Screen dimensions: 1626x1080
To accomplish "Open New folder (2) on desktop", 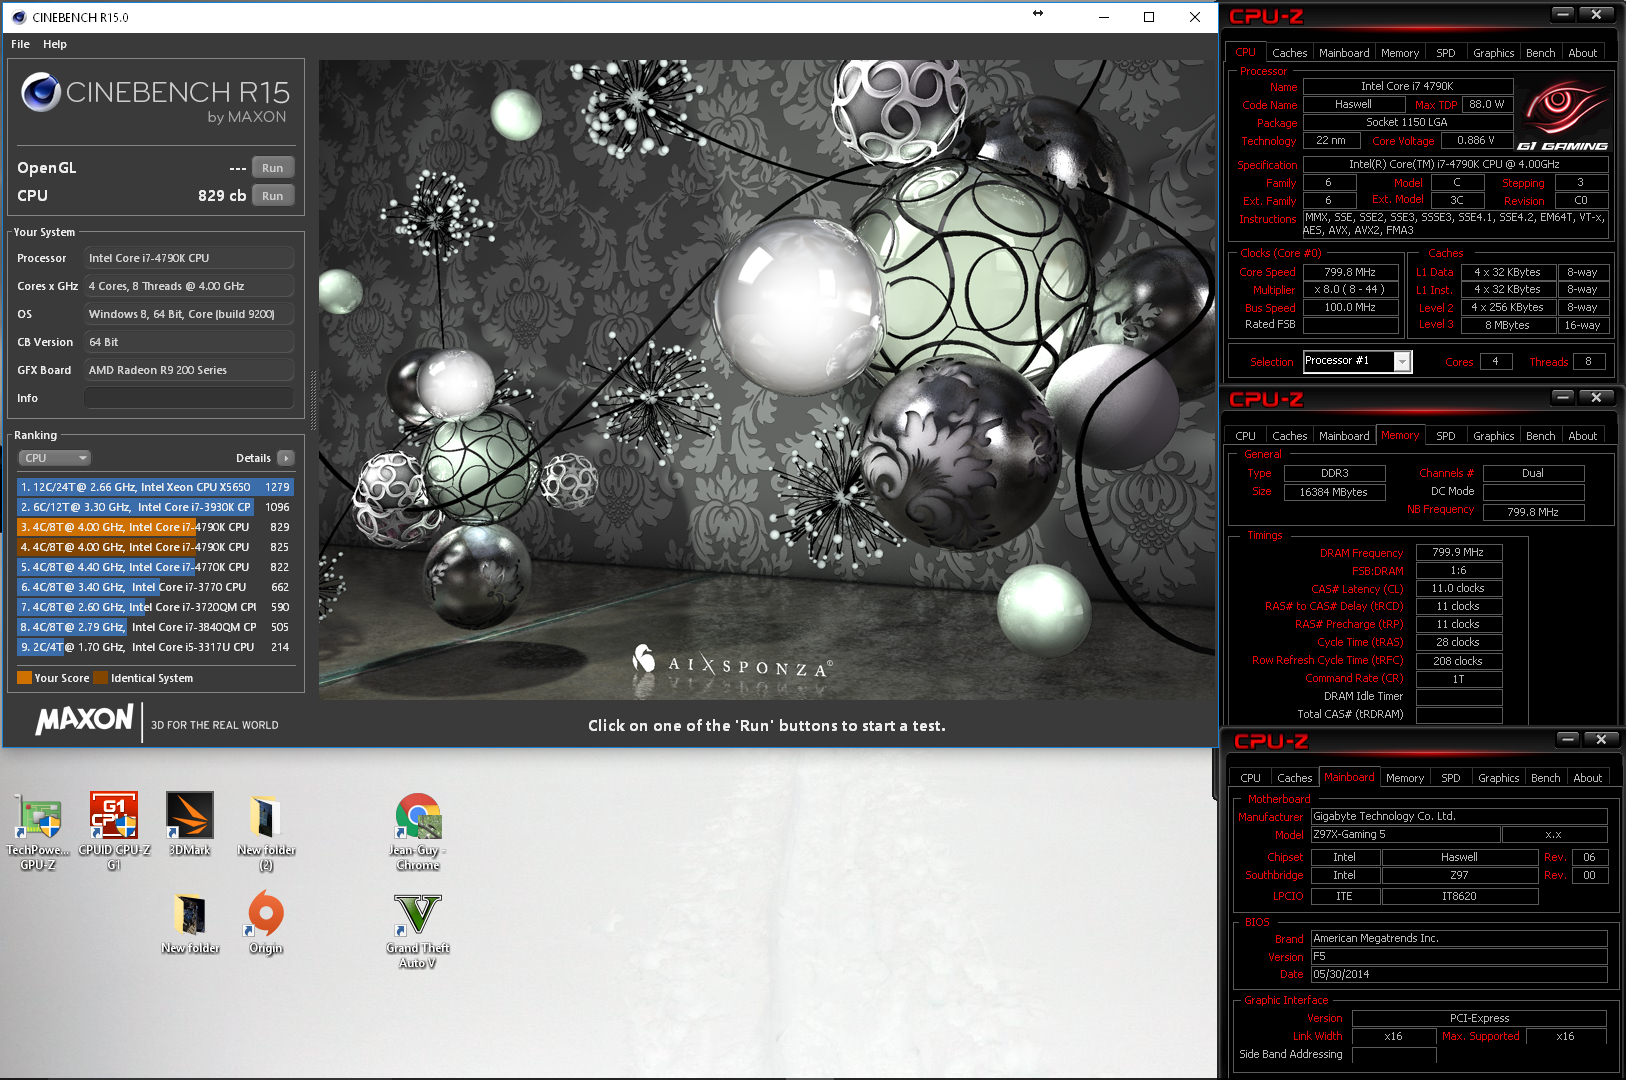I will (266, 830).
